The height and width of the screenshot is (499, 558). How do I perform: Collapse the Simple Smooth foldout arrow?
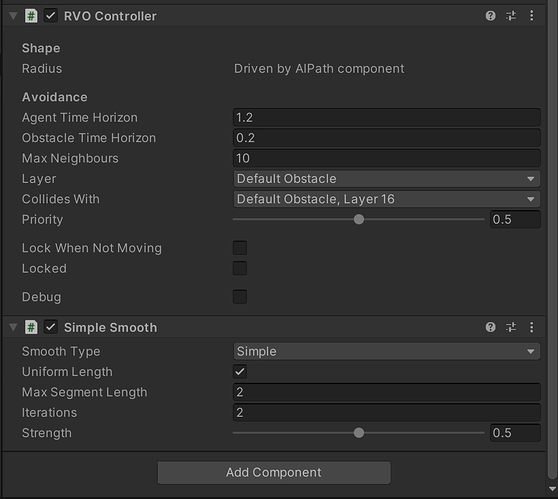pyautogui.click(x=13, y=327)
